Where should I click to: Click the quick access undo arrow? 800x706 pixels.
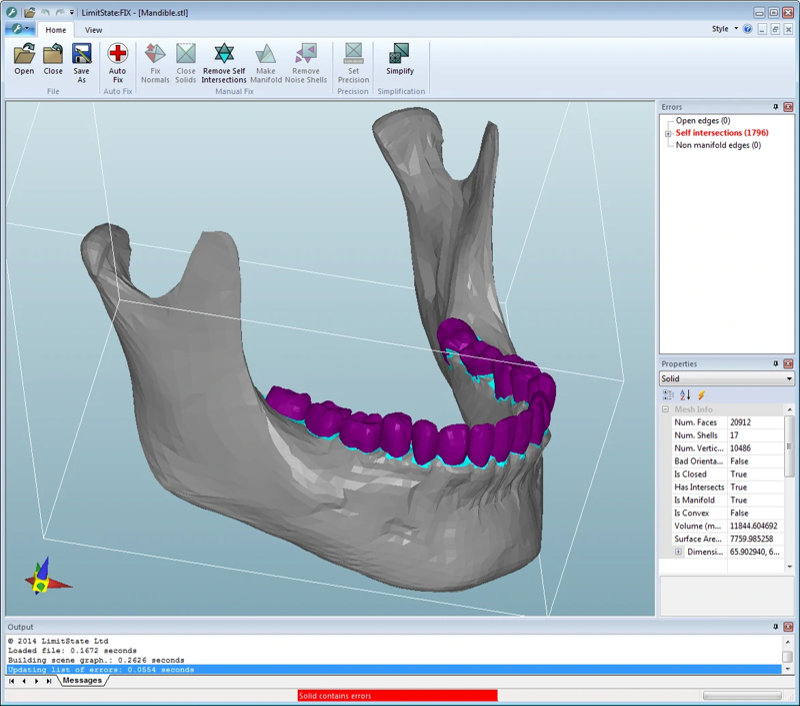coord(46,12)
